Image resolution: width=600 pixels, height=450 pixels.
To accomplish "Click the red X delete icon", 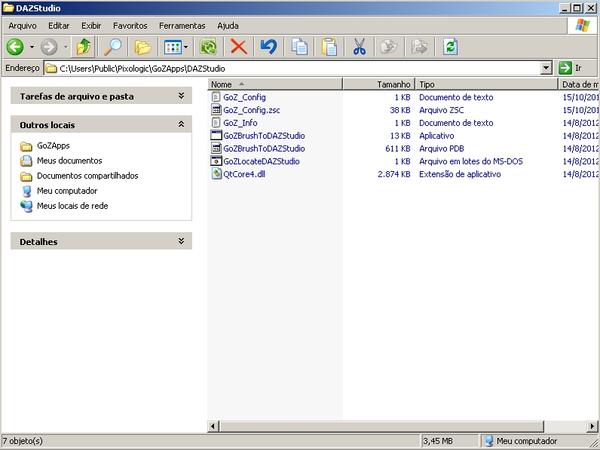I will tap(239, 47).
